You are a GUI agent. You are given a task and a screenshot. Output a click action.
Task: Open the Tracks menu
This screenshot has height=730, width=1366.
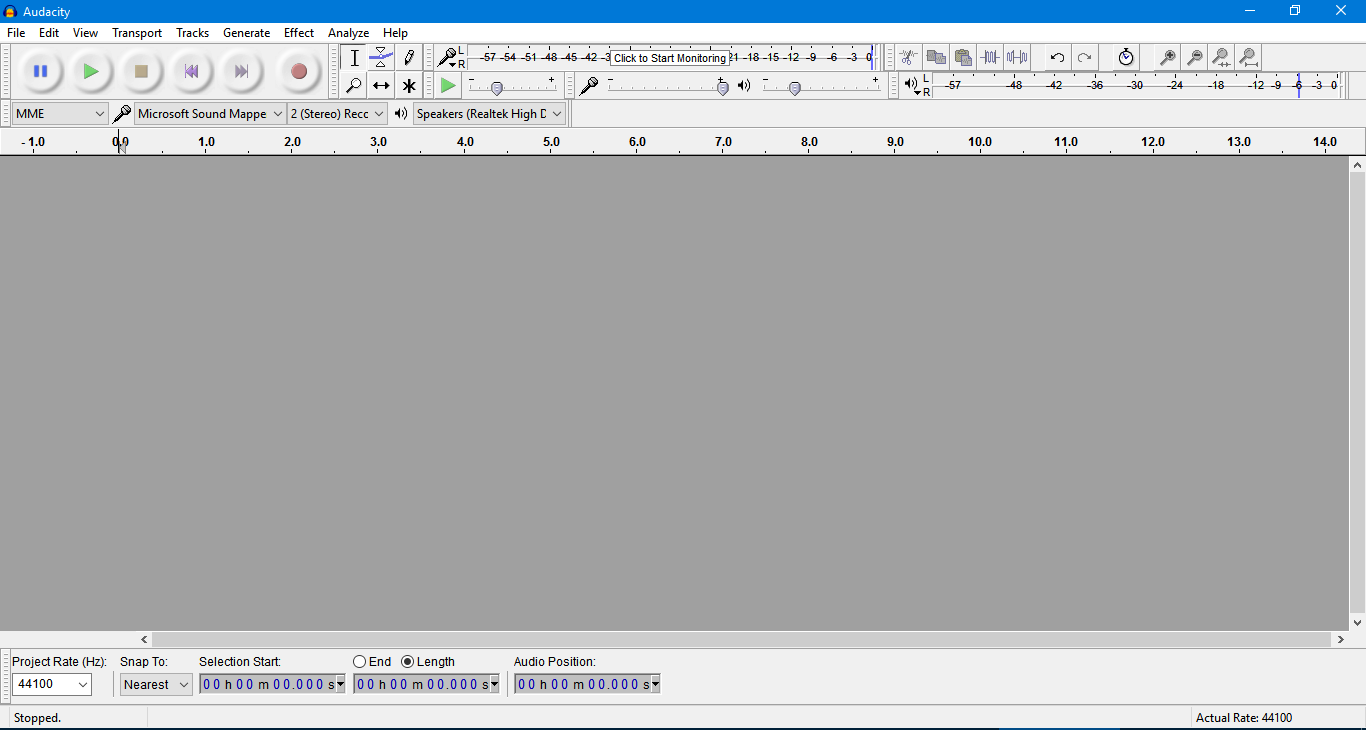[192, 33]
